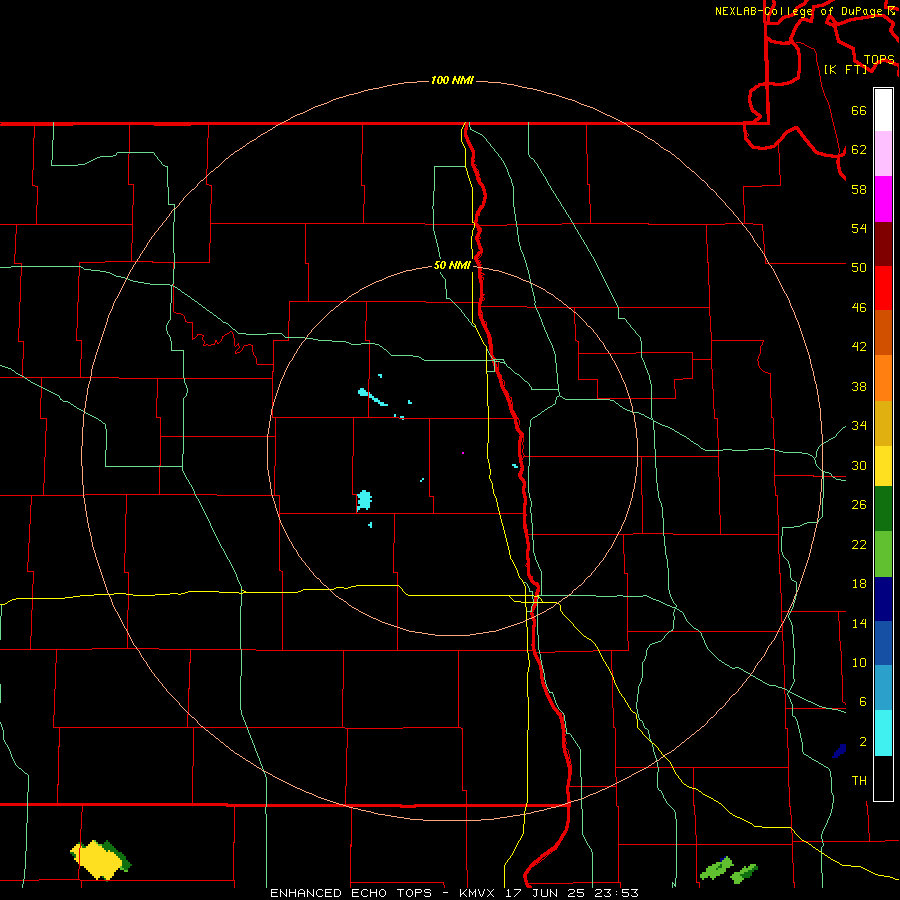Click the 17 JUN 25 date text
This screenshot has height=900, width=900.
[544, 893]
